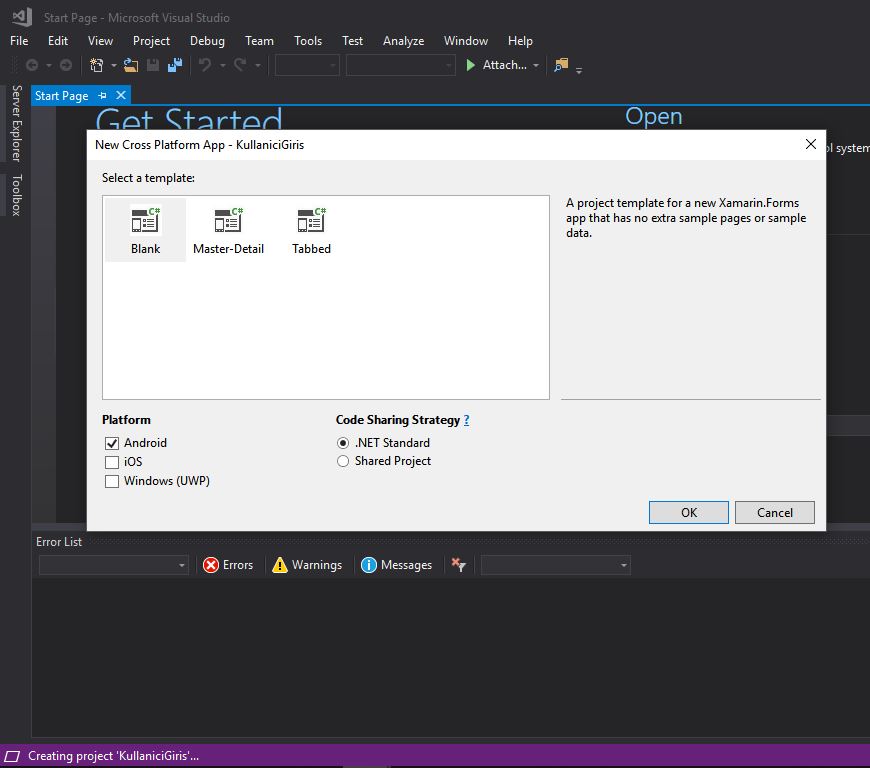The height and width of the screenshot is (768, 870).
Task: Click the New Project toolbar icon
Action: pos(97,65)
